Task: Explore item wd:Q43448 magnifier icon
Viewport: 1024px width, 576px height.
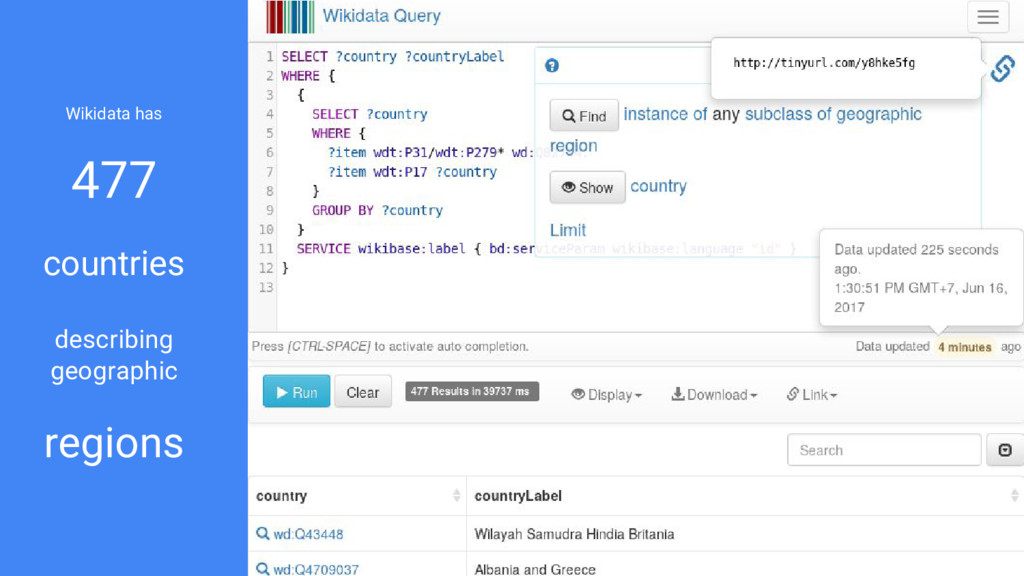Action: [x=263, y=534]
